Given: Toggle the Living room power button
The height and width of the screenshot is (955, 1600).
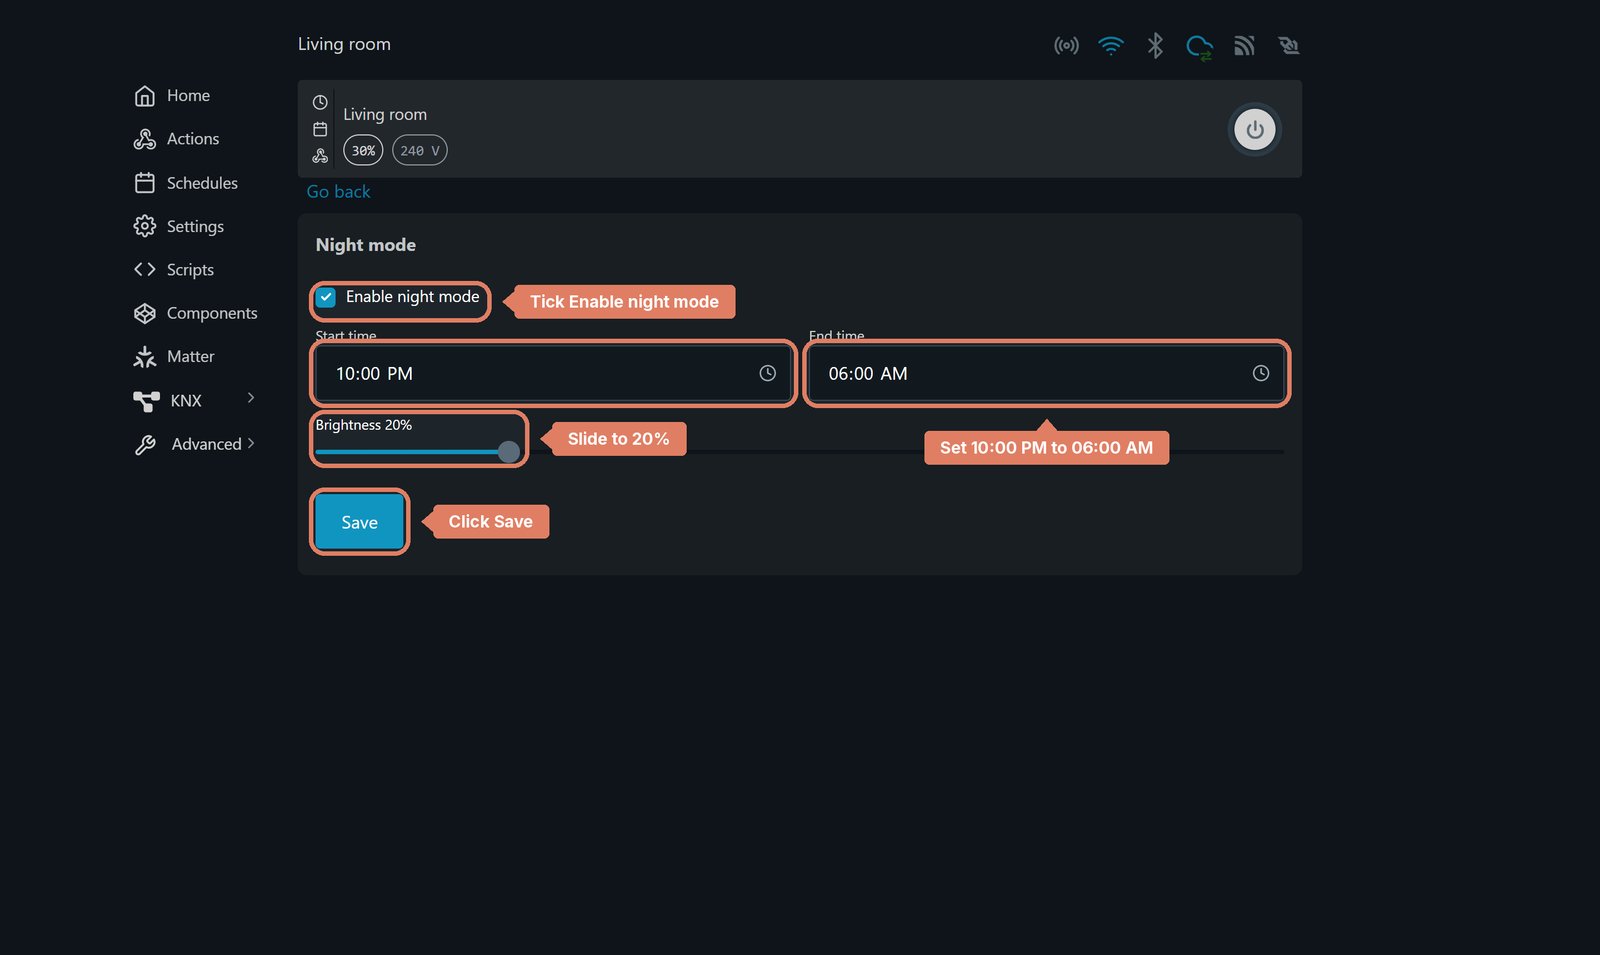Looking at the screenshot, I should pyautogui.click(x=1255, y=130).
